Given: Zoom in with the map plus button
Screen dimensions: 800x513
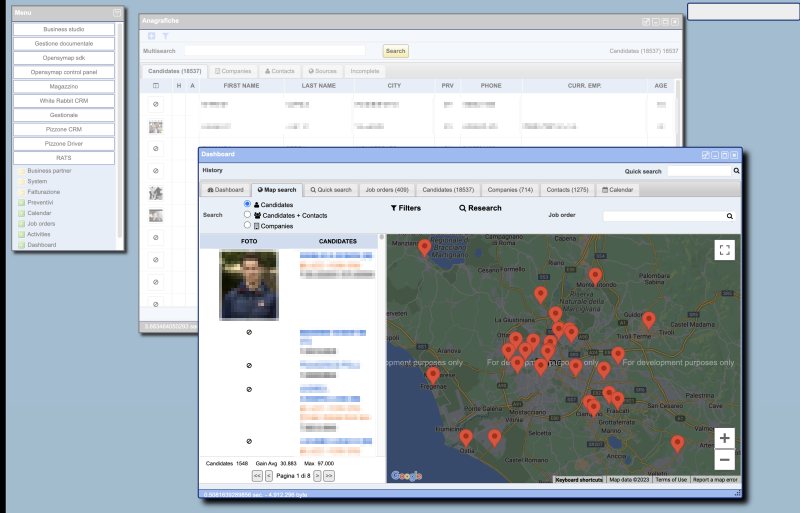Looking at the screenshot, I should click(x=724, y=438).
